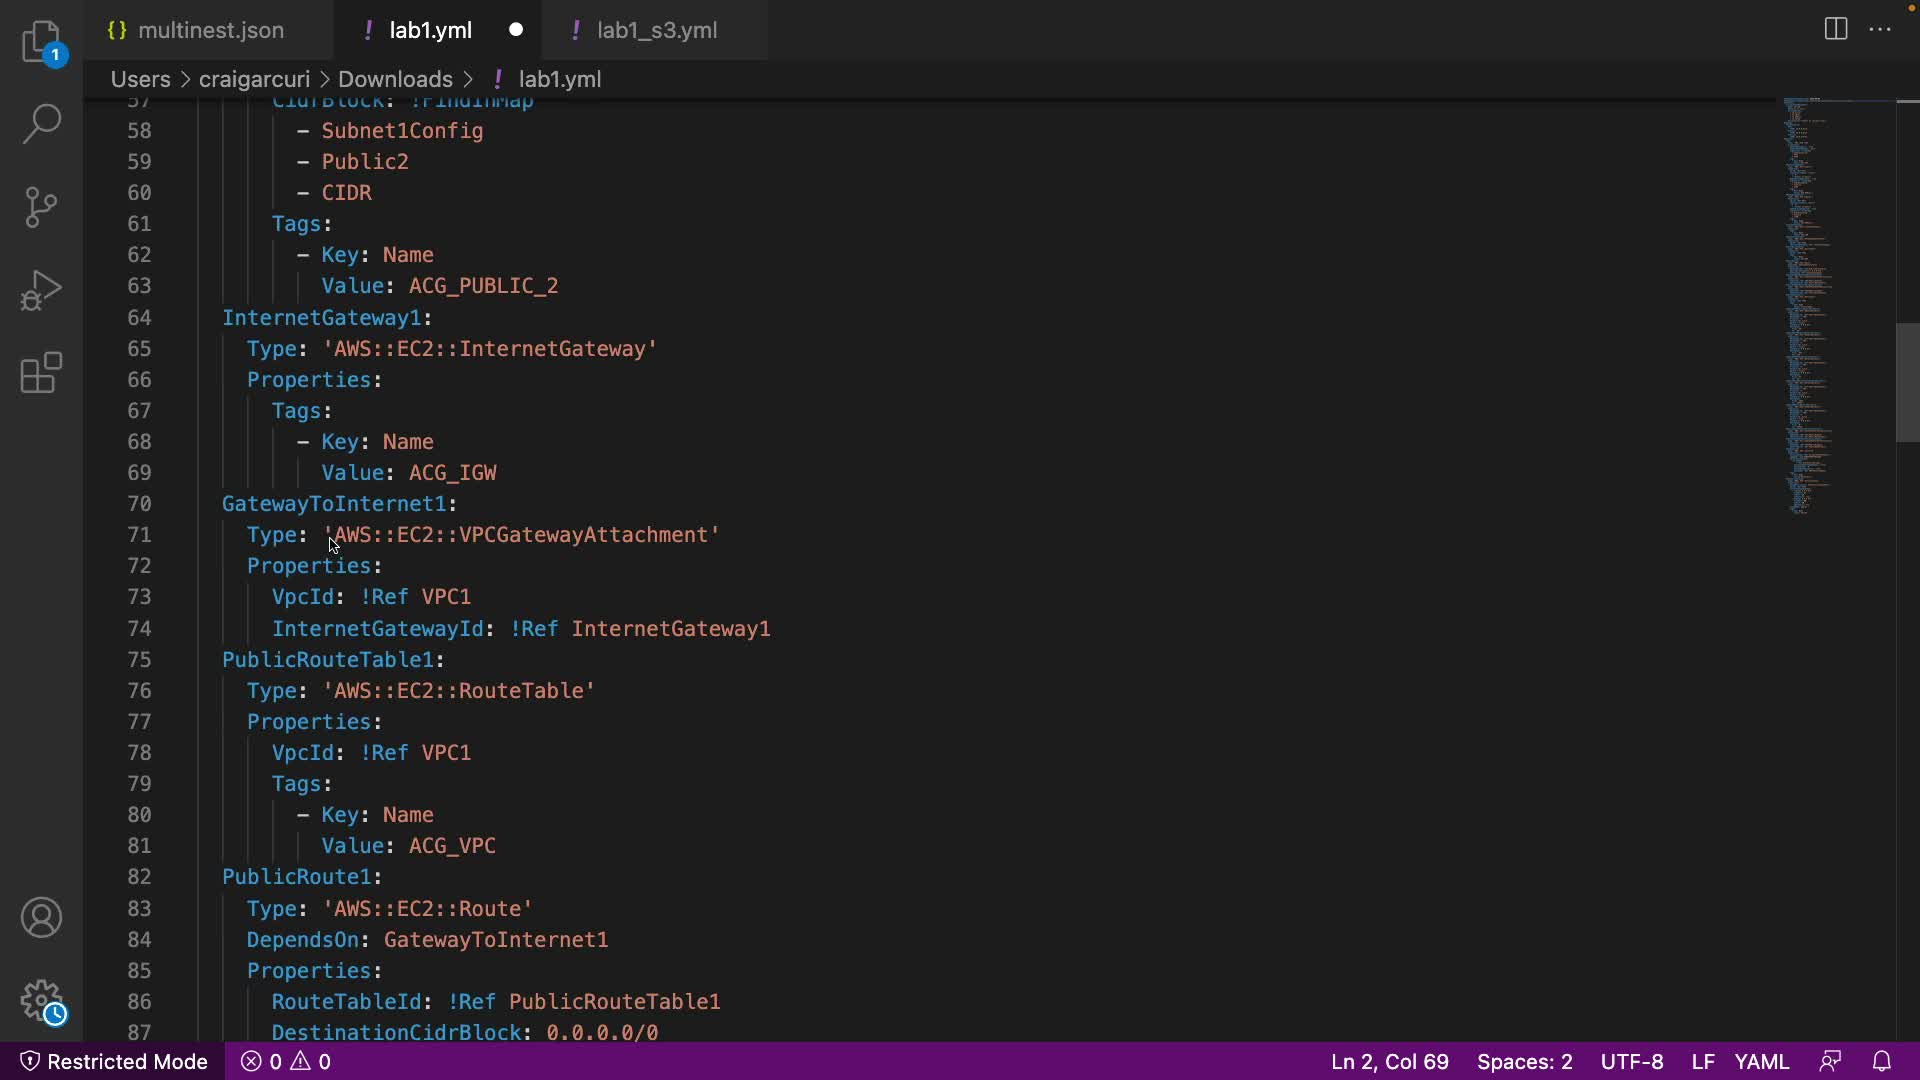Change the YAML language mode
Viewport: 1920px width, 1080px height.
[x=1761, y=1061]
